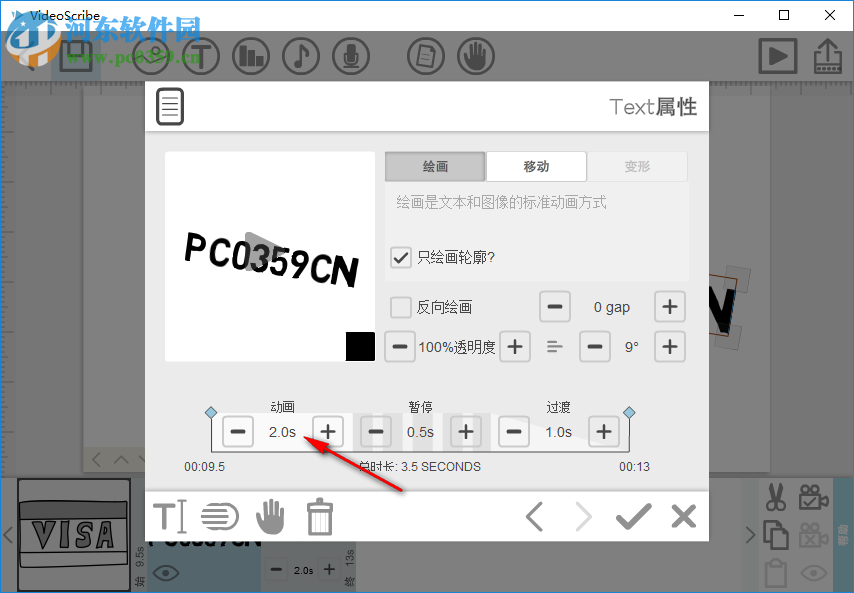
Task: Open the voiceover microphone tool
Action: click(351, 56)
